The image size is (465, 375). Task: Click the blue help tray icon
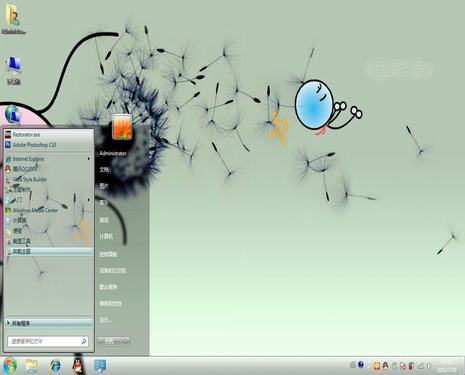(361, 365)
